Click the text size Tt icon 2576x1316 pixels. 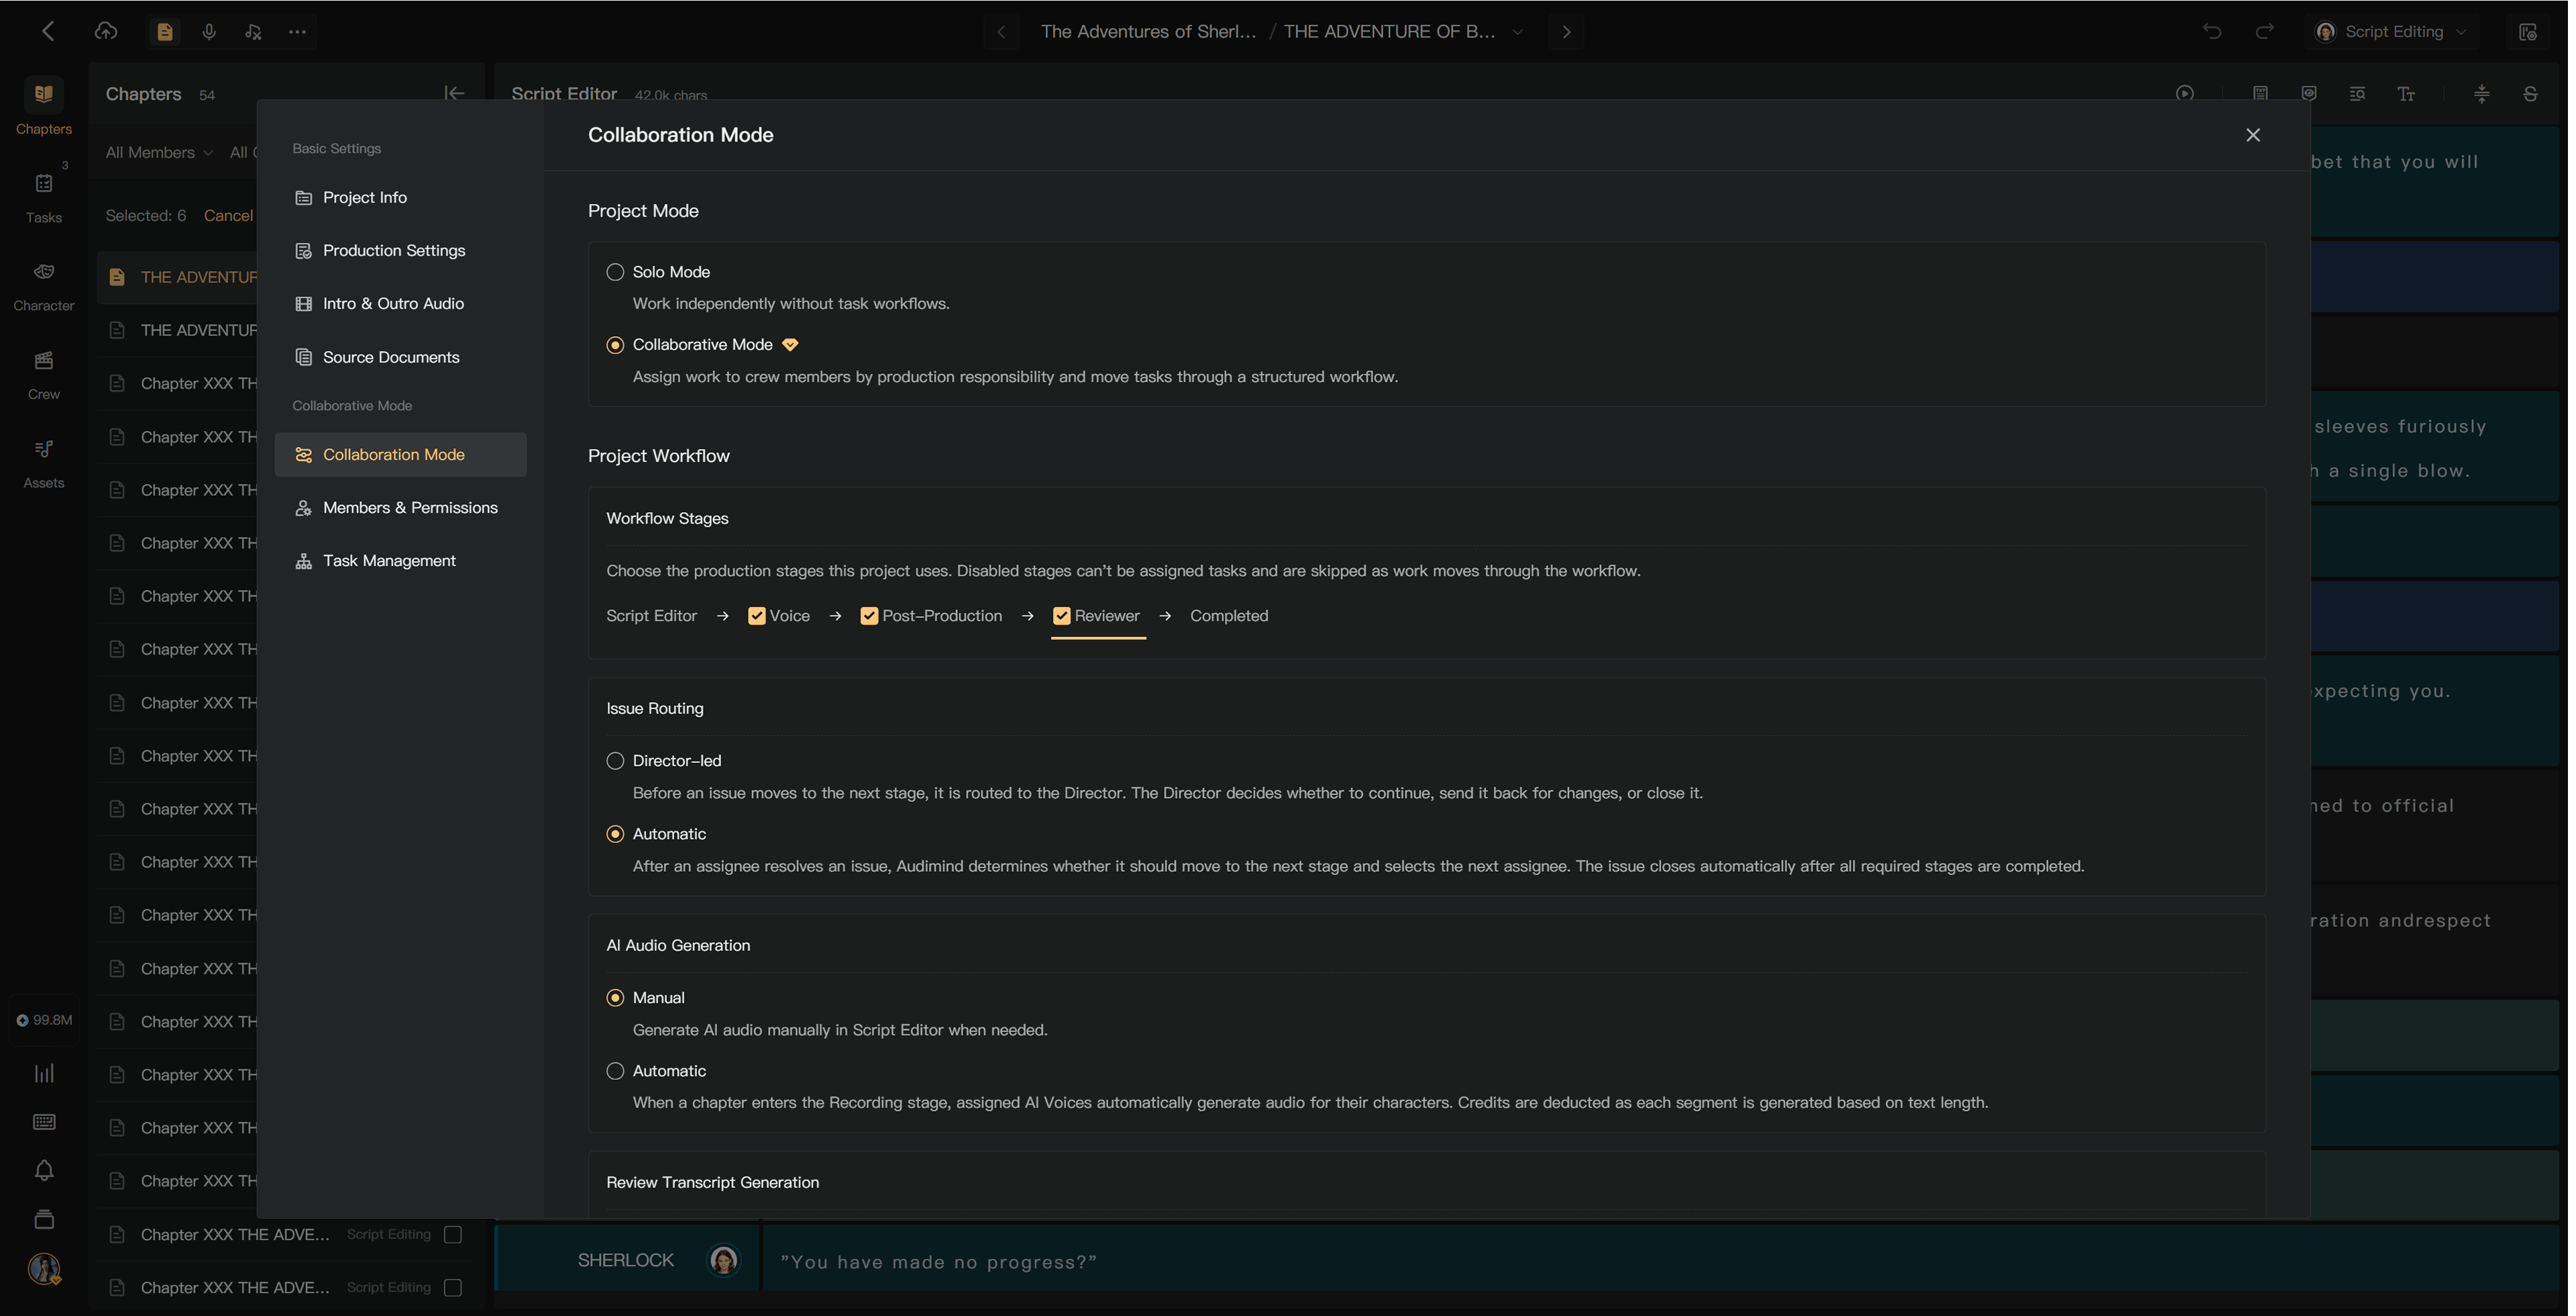(2407, 94)
